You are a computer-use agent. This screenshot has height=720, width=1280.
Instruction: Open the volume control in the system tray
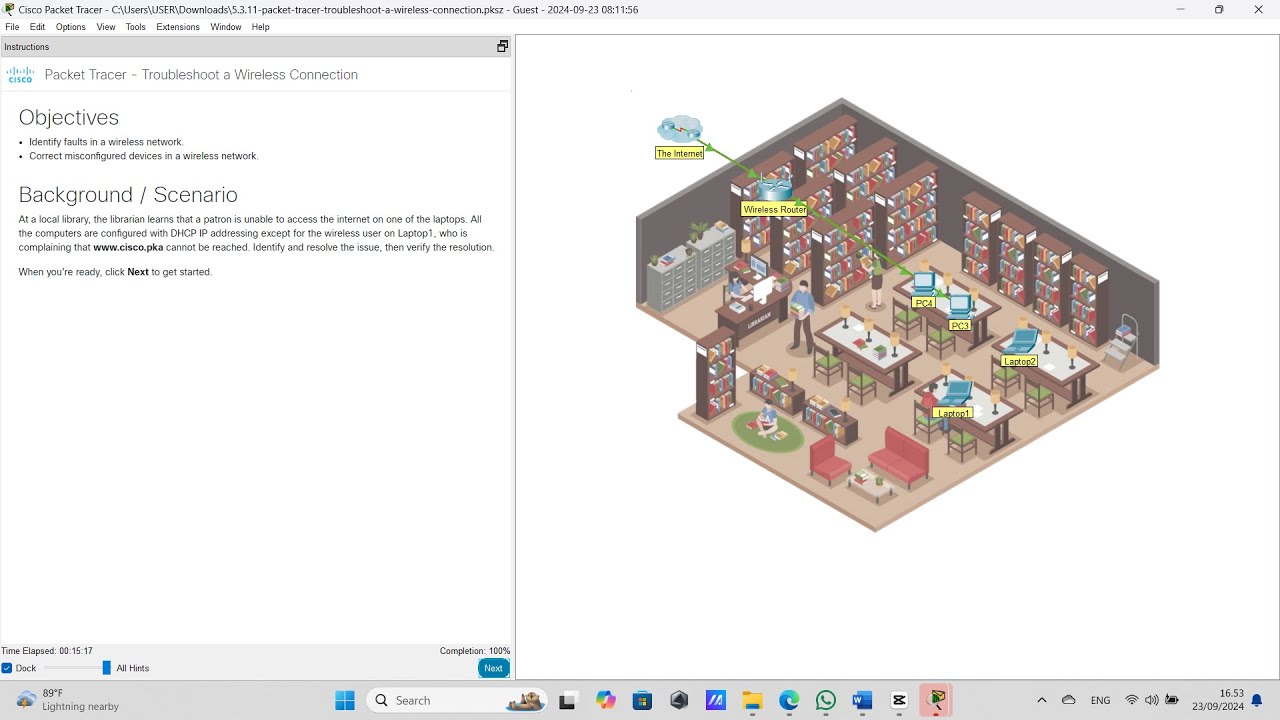pyautogui.click(x=1151, y=700)
